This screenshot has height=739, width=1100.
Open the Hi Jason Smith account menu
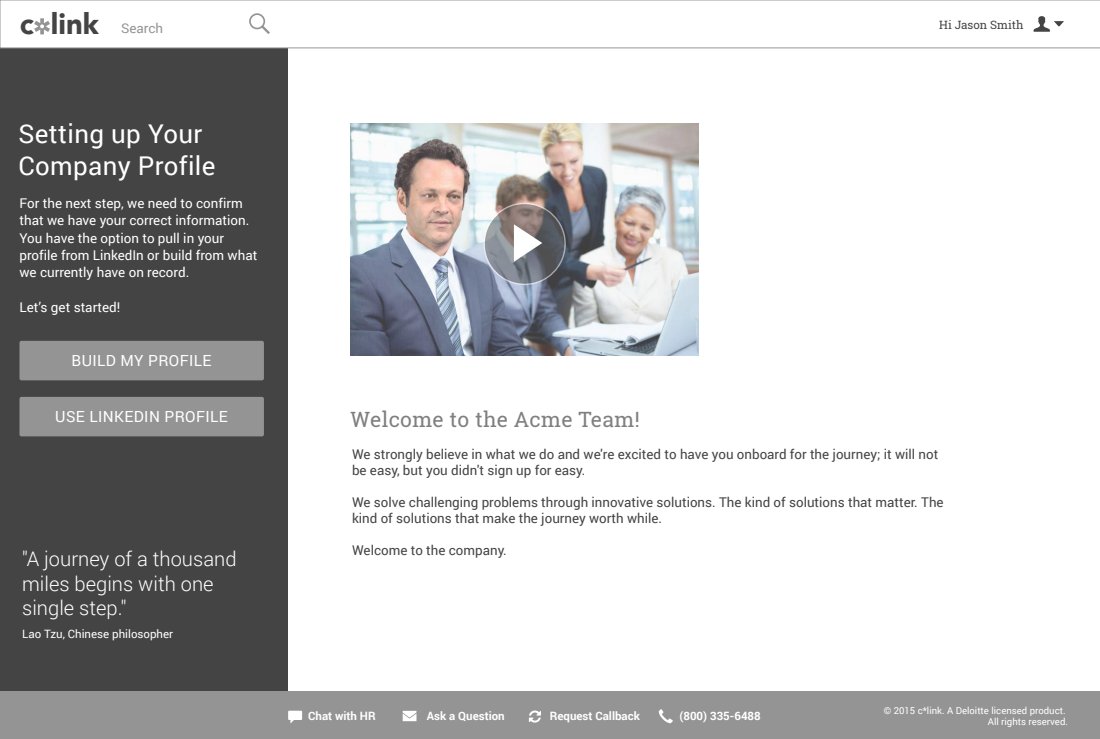click(980, 25)
